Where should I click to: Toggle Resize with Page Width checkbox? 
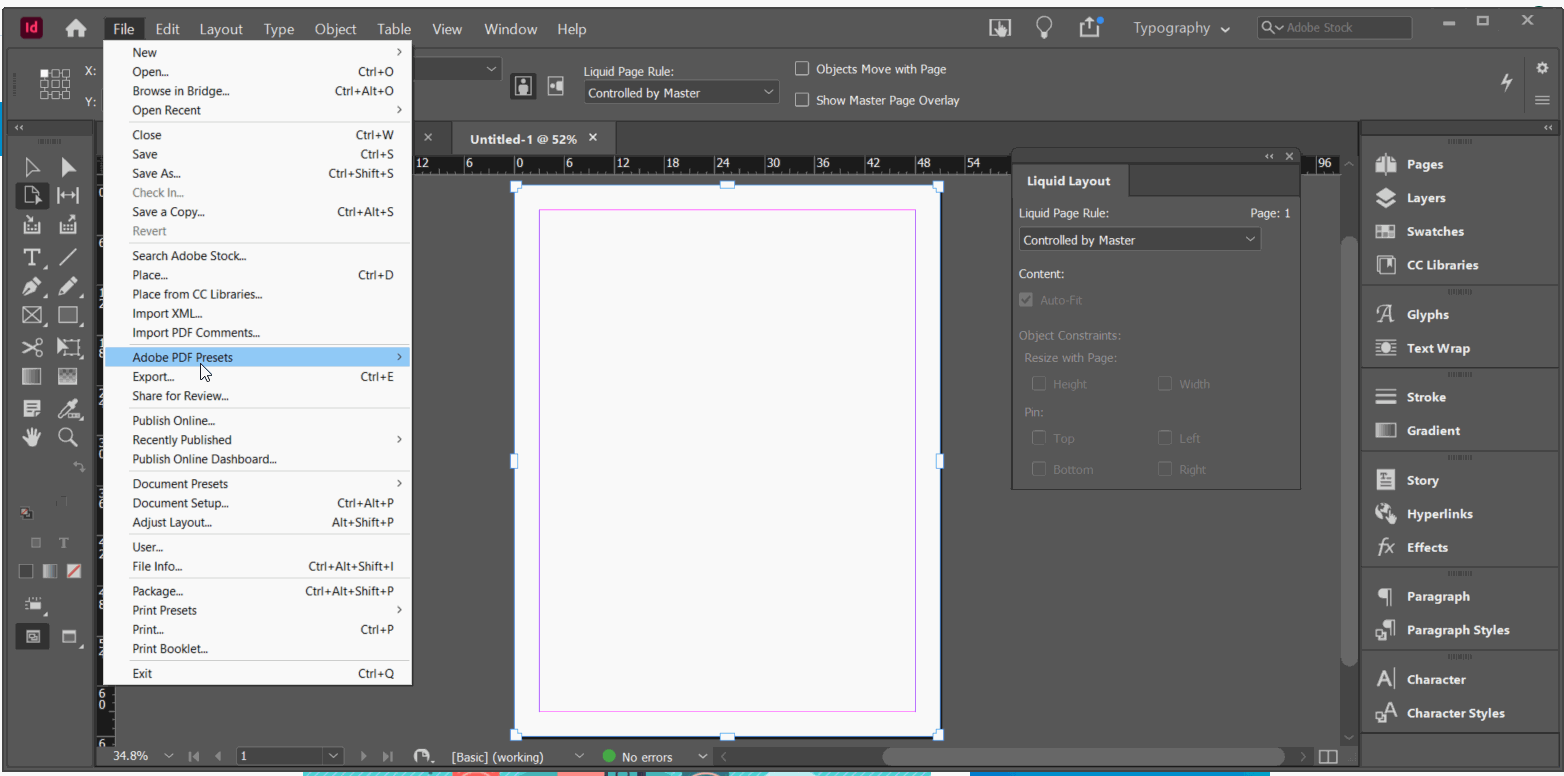1165,384
